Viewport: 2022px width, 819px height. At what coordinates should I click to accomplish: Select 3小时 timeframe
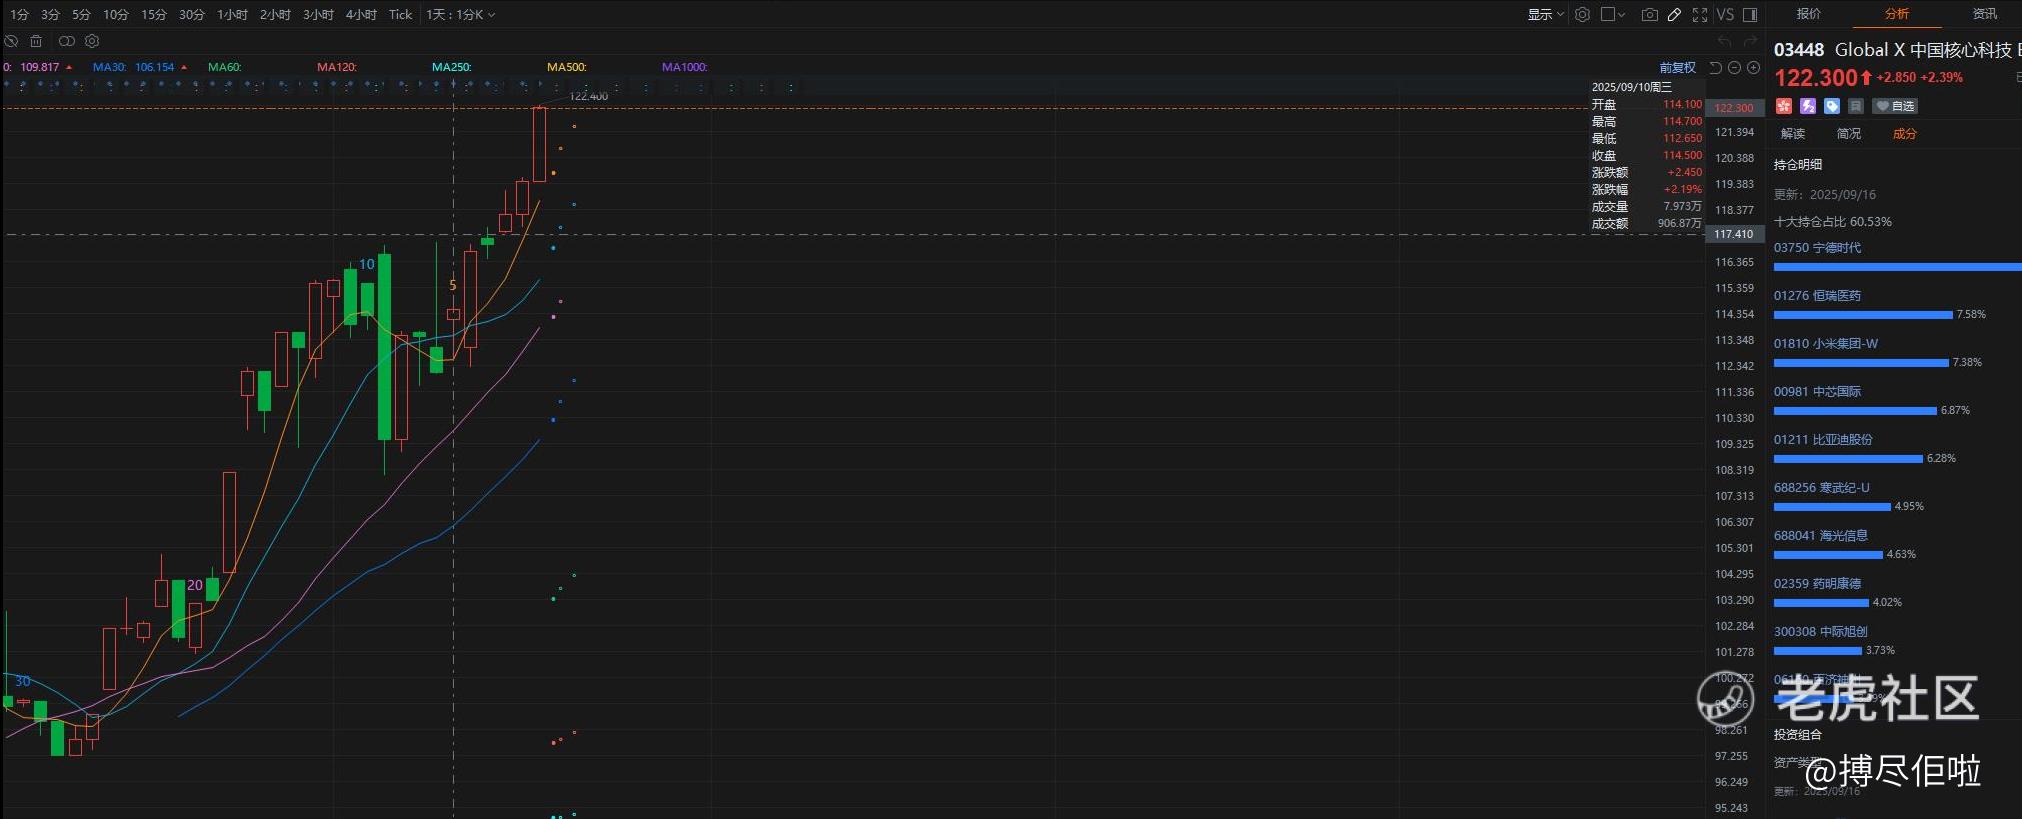(x=319, y=14)
